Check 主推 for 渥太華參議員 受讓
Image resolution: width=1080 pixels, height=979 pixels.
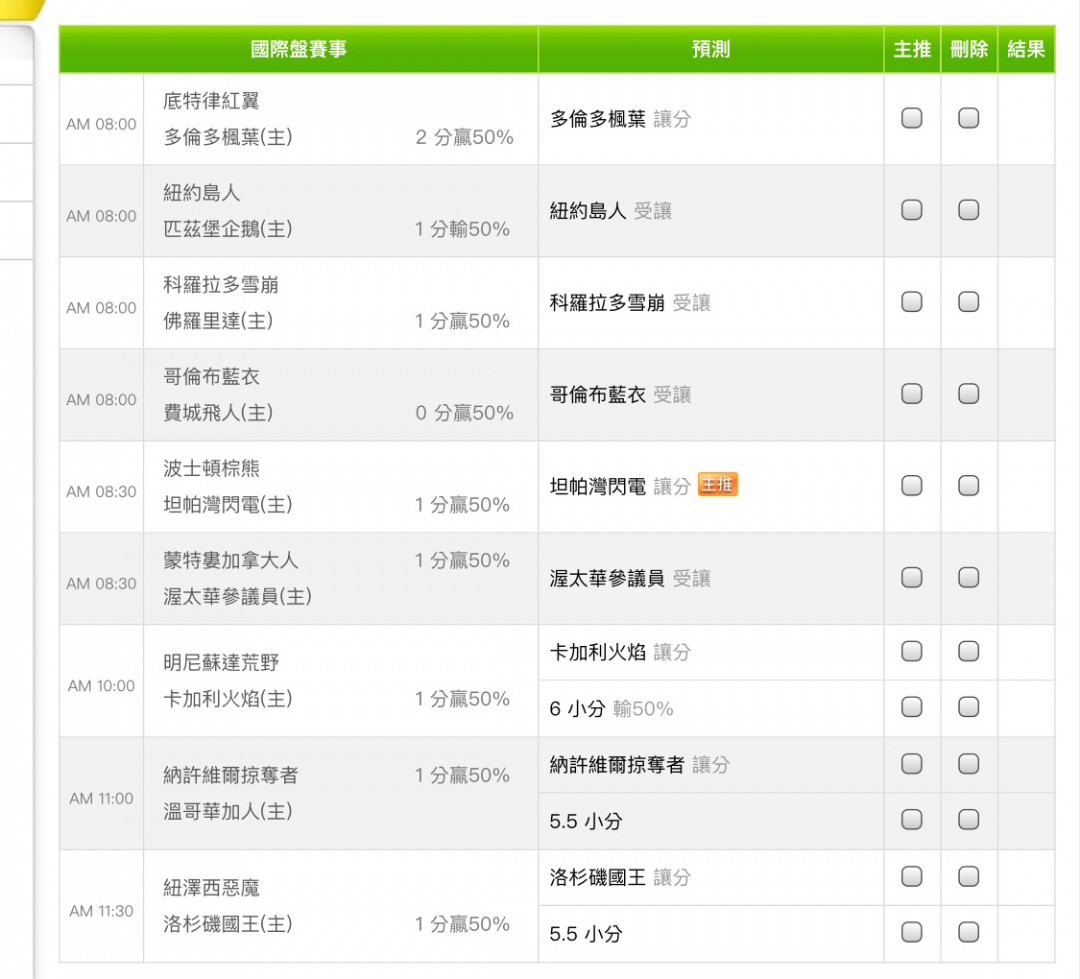tap(911, 577)
